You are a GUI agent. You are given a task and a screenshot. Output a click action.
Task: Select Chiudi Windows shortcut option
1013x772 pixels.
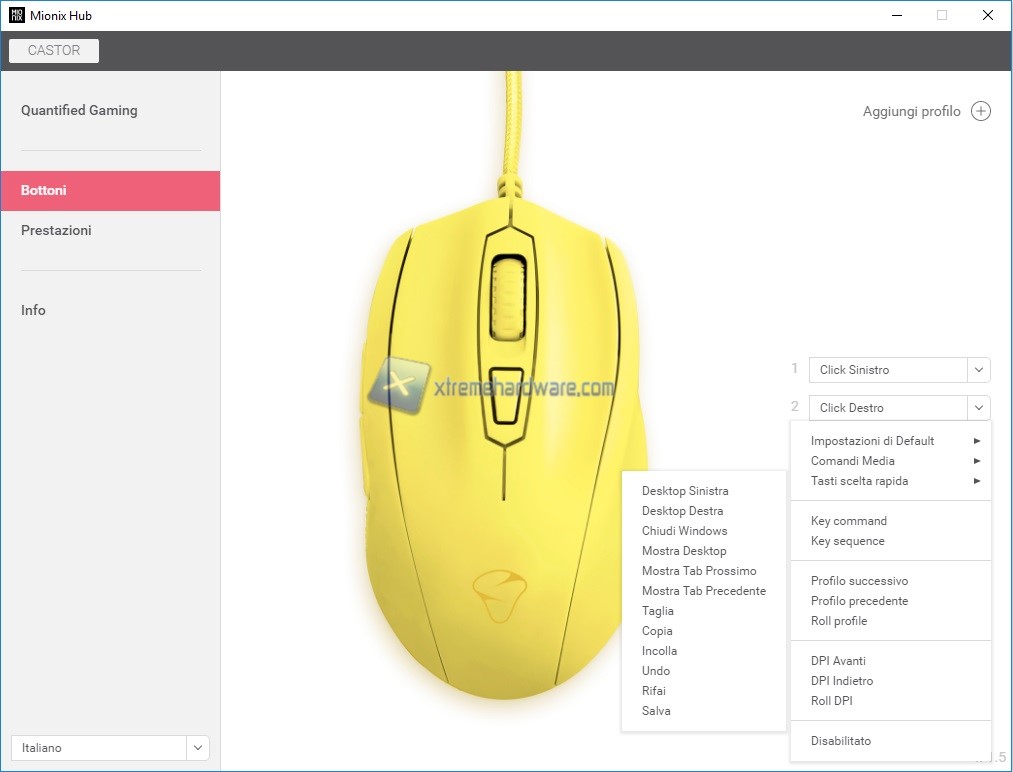tap(684, 531)
